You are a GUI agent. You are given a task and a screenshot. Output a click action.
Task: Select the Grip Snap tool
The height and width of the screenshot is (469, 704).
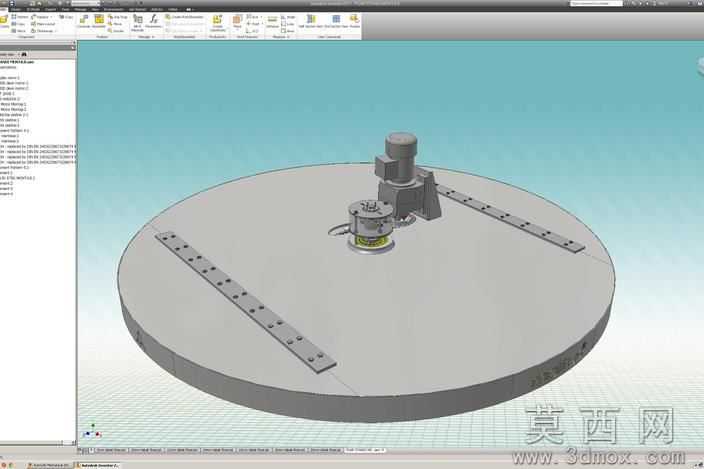[118, 17]
